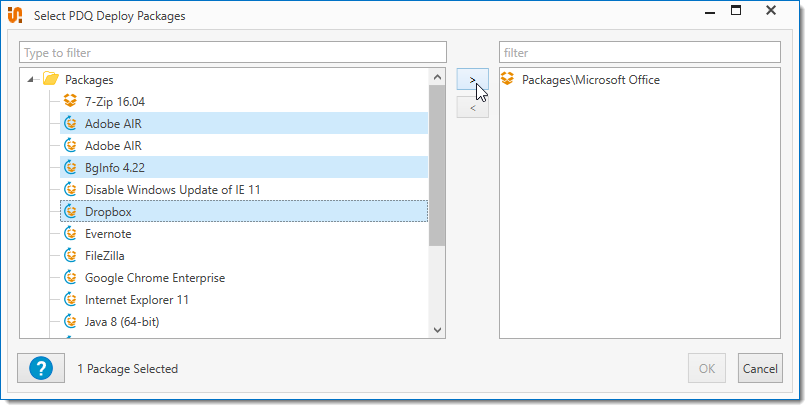Add selected packages with the > button
810x410 pixels.
tap(472, 79)
